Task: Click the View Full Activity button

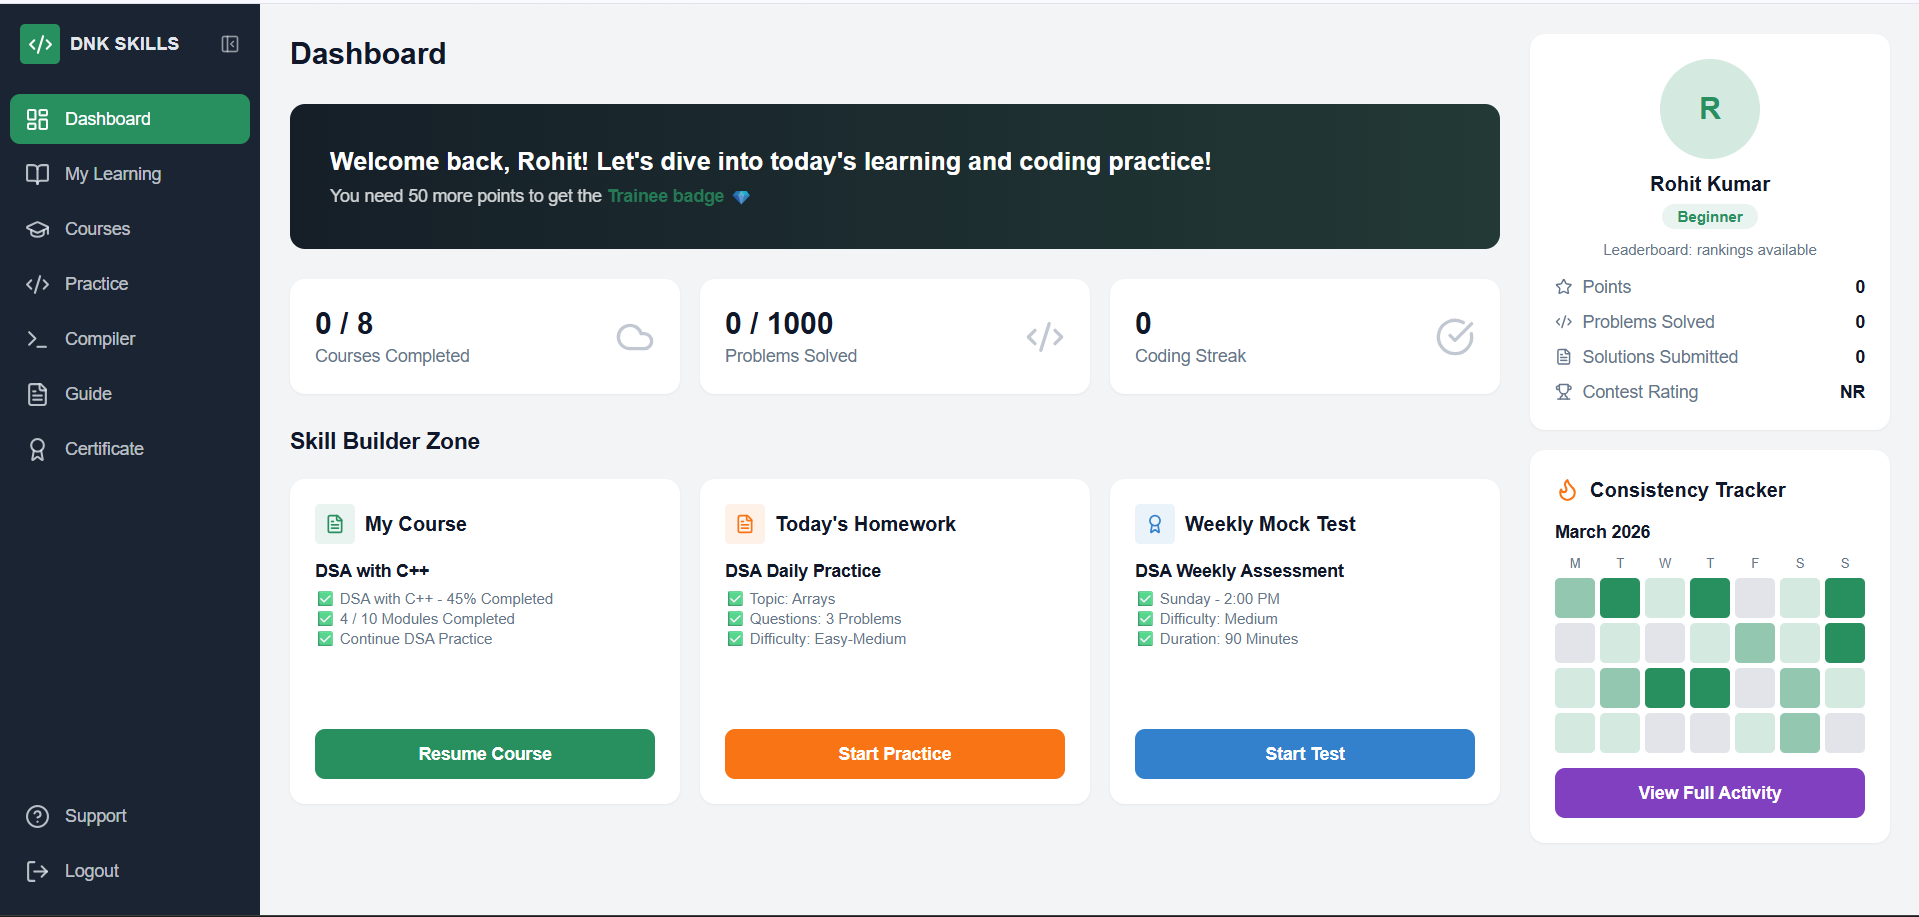Action: [1709, 793]
